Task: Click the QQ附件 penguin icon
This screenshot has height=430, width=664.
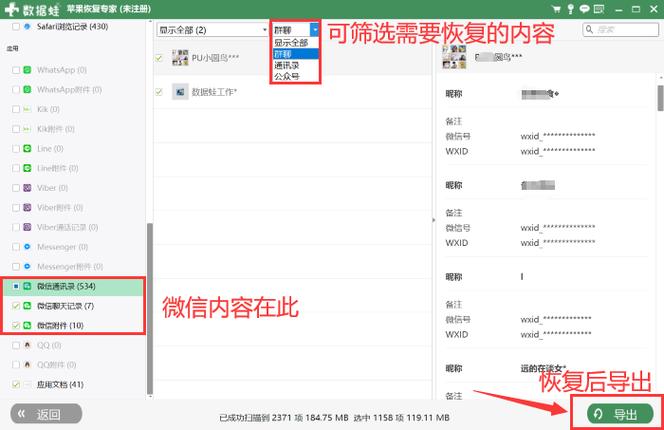Action: click(27, 365)
